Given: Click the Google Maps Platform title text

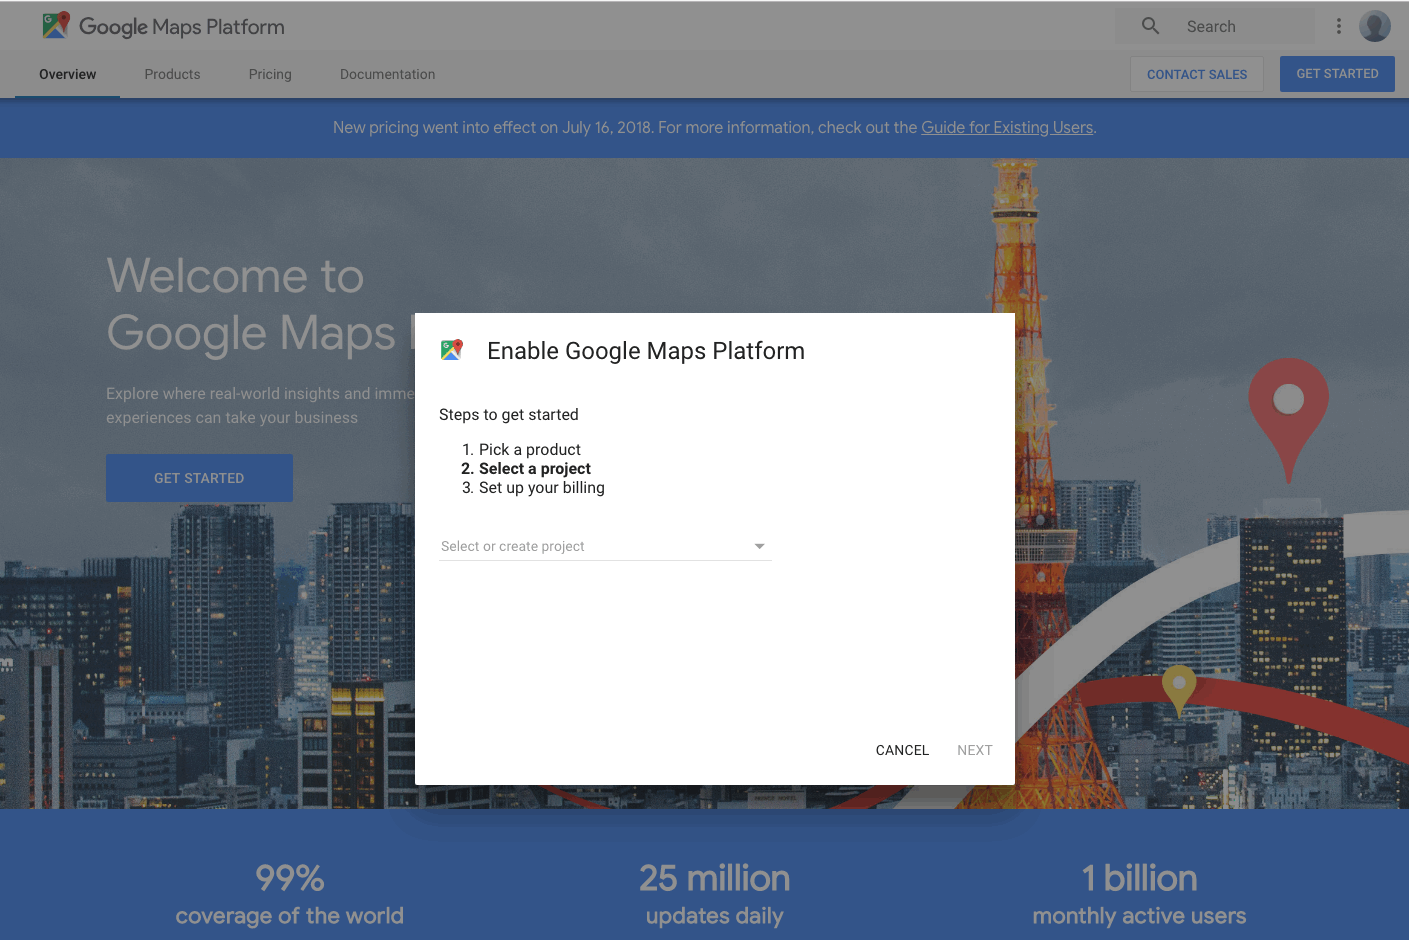Looking at the screenshot, I should point(182,27).
